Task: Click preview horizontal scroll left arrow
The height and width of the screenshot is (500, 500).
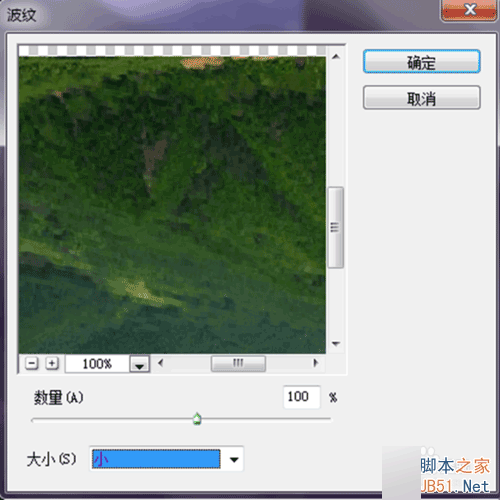Action: pyautogui.click(x=161, y=363)
